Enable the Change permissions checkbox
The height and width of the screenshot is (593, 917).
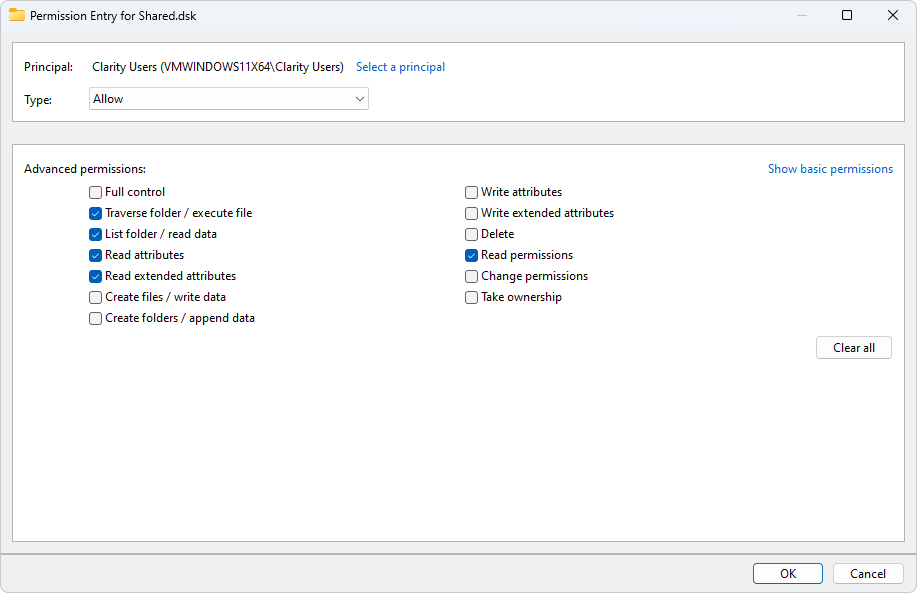(x=471, y=277)
